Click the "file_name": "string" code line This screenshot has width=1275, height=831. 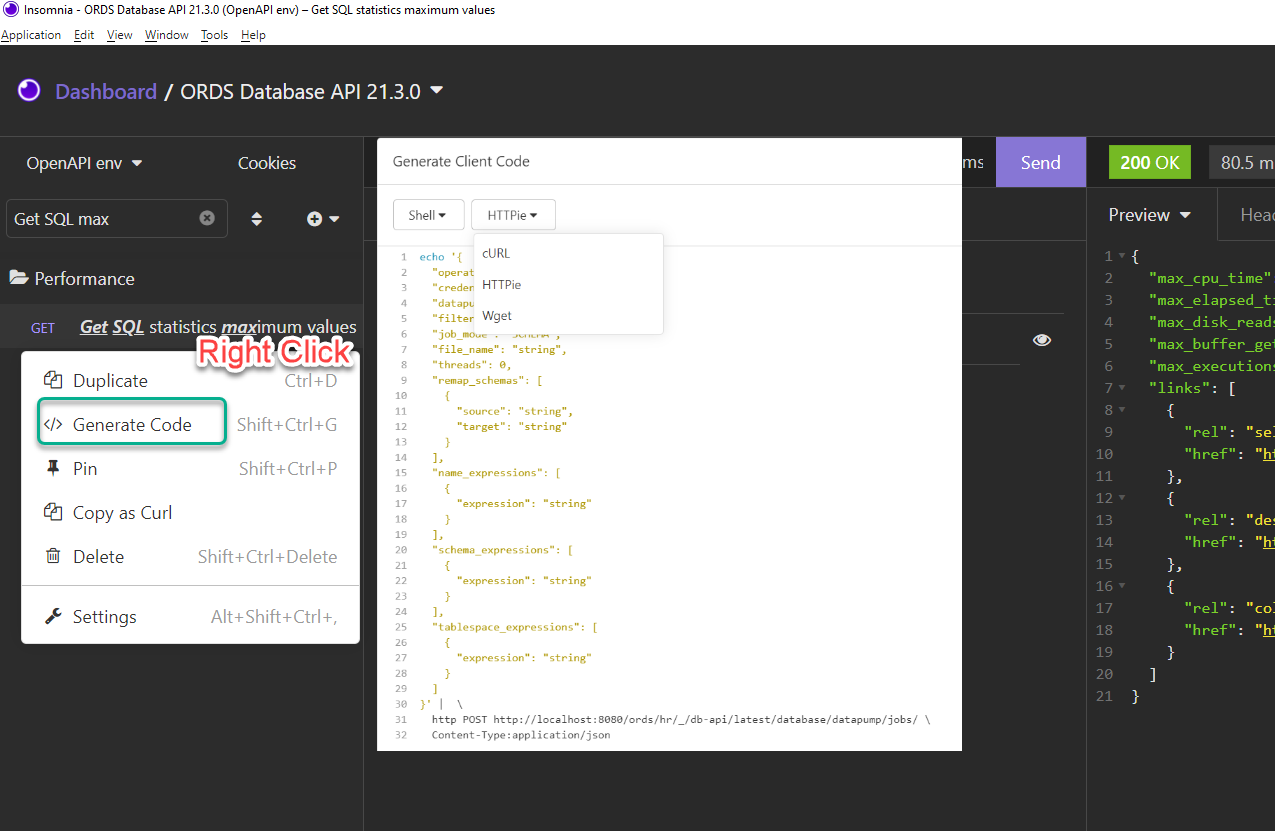[x=499, y=349]
